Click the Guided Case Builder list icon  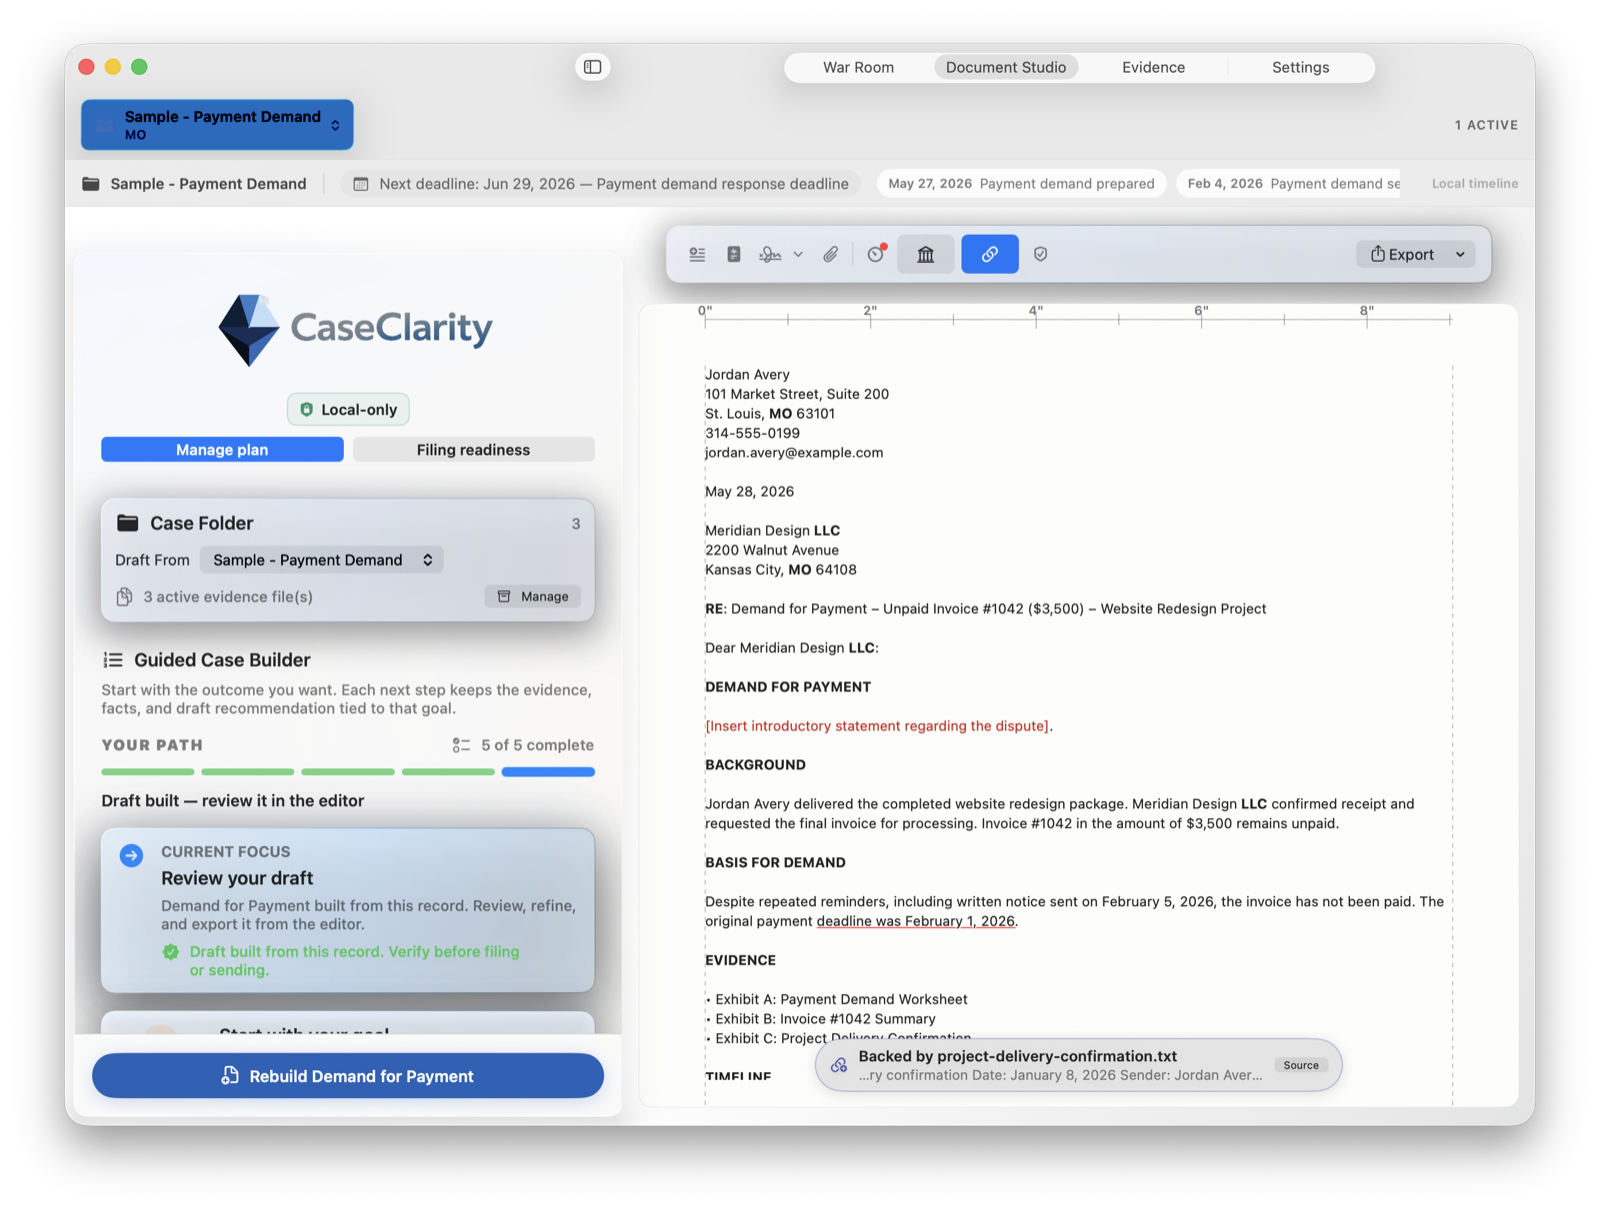pos(113,660)
